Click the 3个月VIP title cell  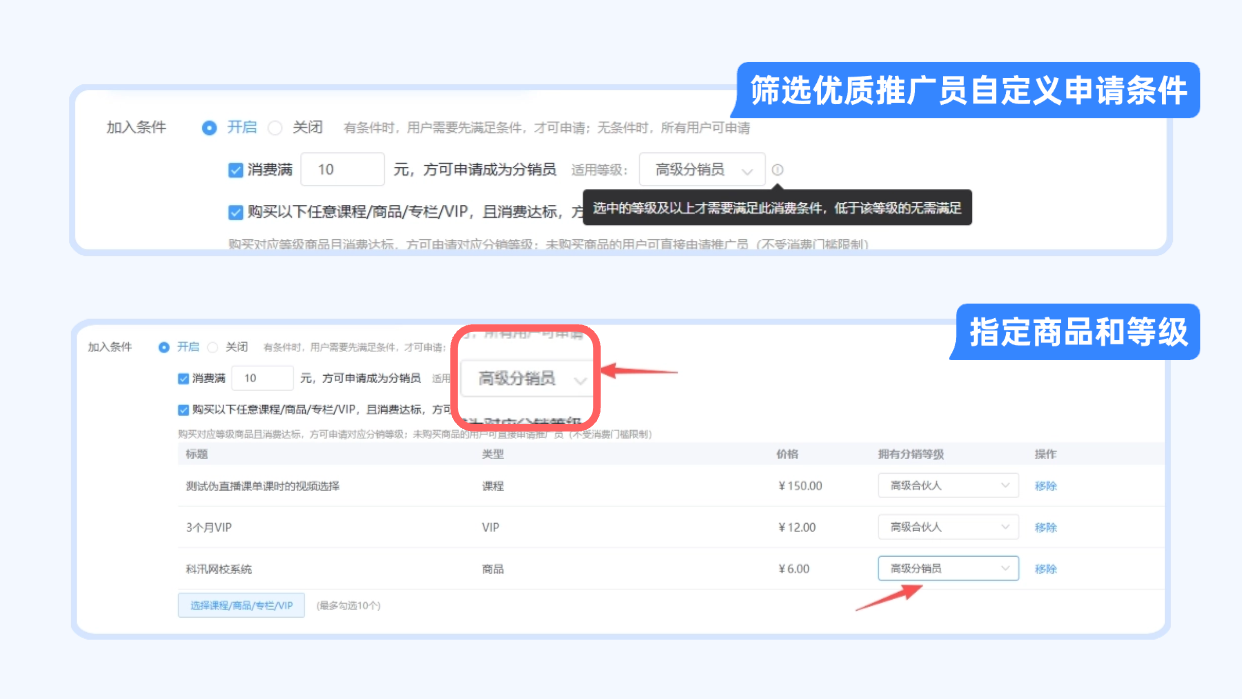(x=209, y=527)
